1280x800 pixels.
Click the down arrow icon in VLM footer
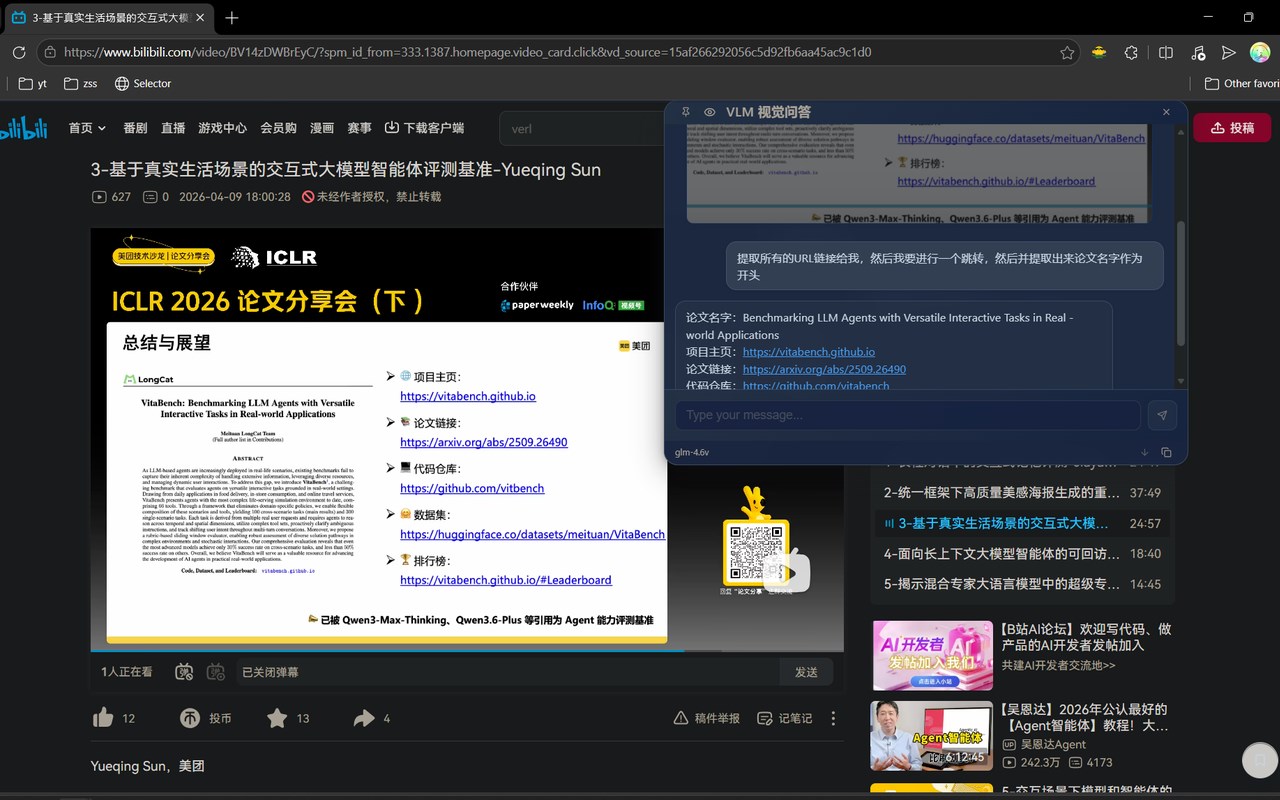click(x=1145, y=452)
